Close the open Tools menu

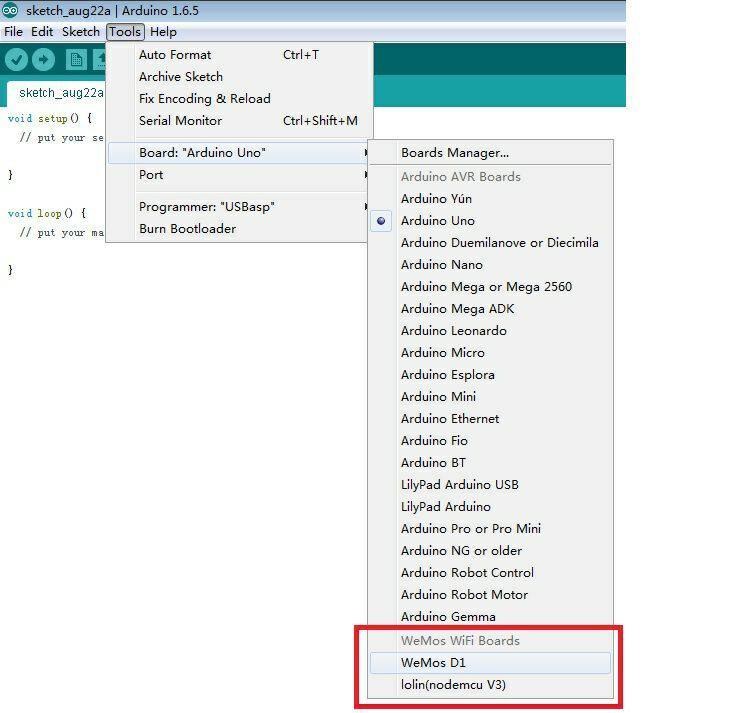(125, 32)
